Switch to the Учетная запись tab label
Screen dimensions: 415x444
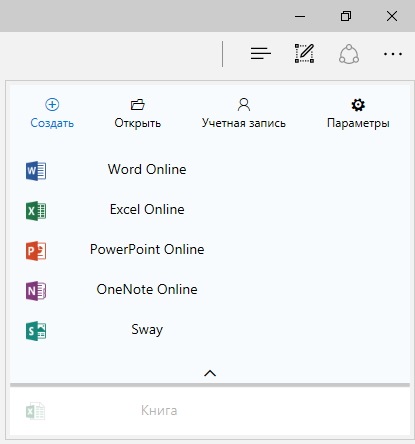244,123
